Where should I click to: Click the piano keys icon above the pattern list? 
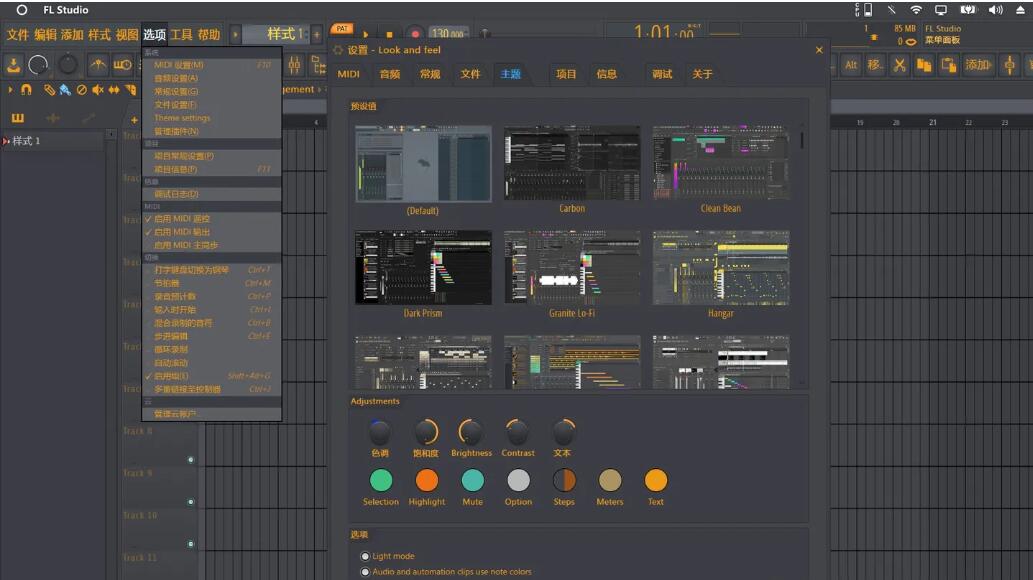18,118
